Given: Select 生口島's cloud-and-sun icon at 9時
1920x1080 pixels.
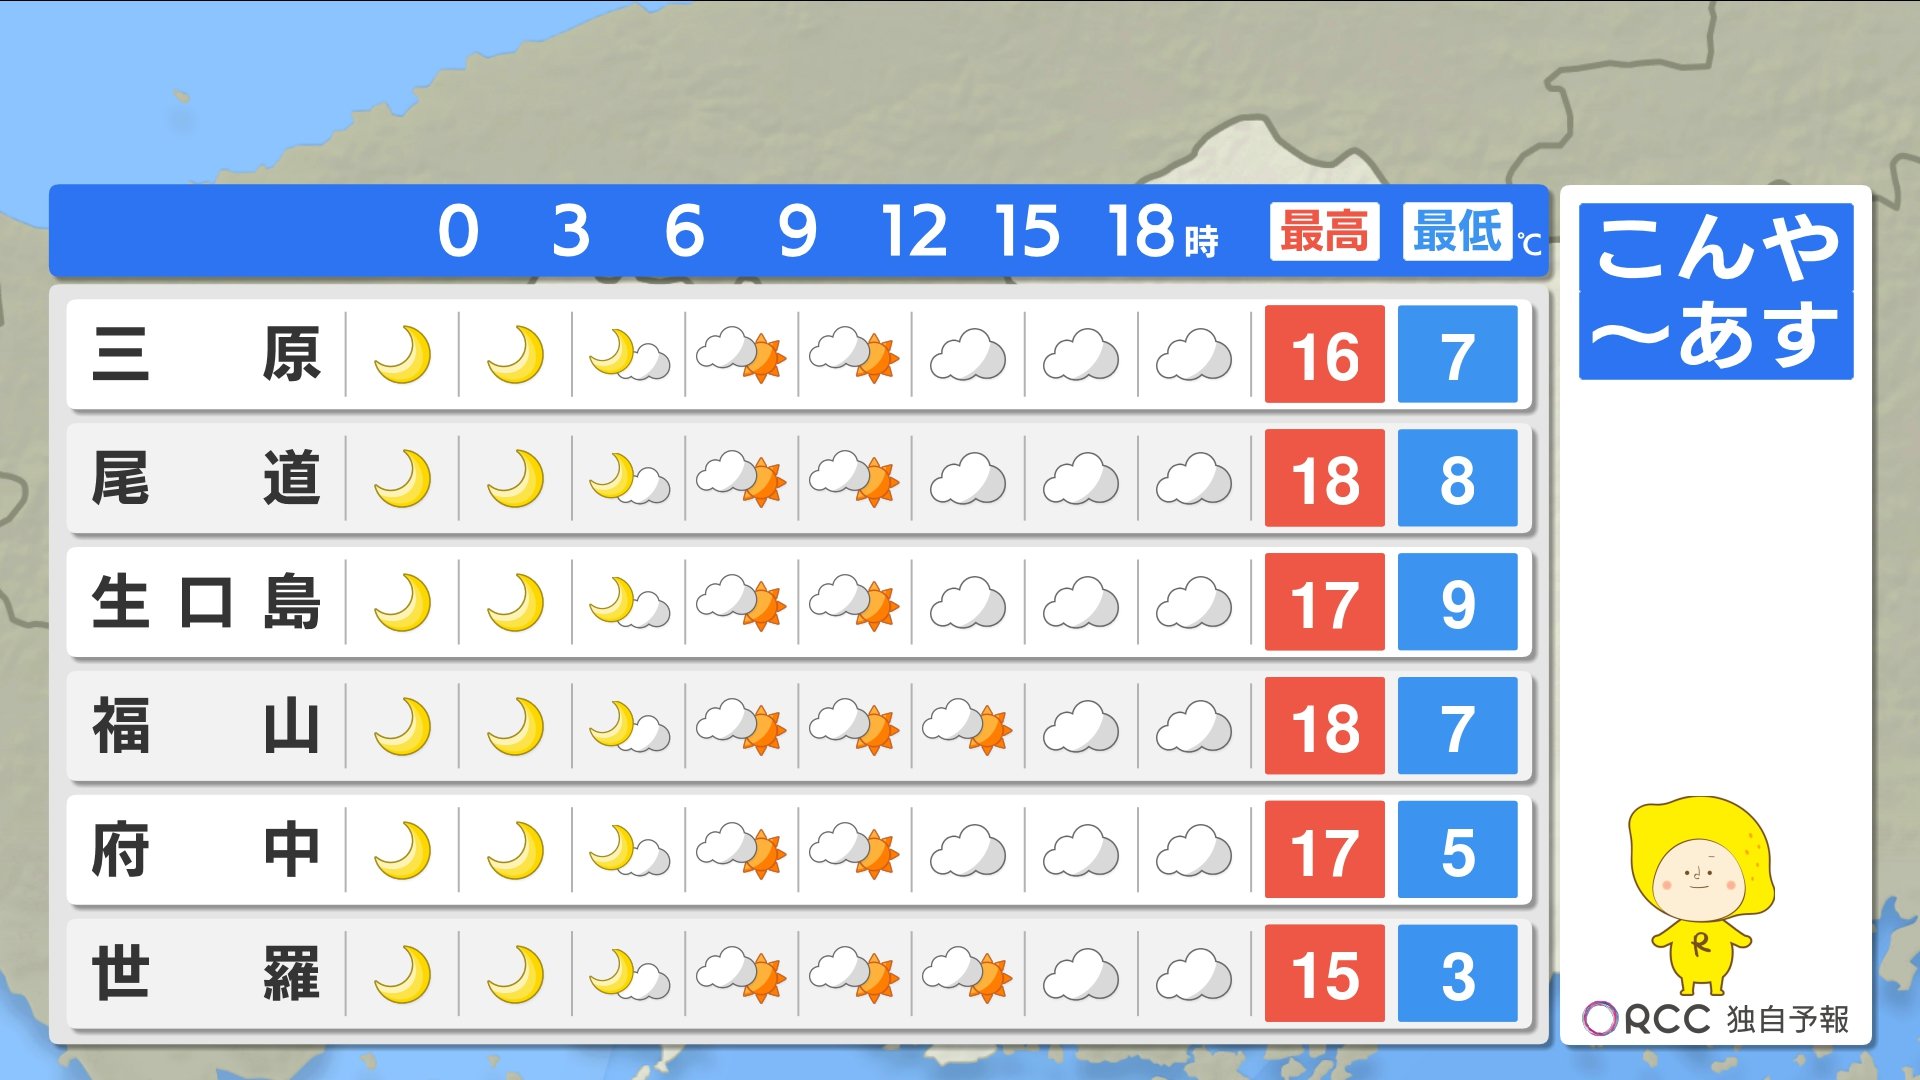Looking at the screenshot, I should click(x=741, y=603).
